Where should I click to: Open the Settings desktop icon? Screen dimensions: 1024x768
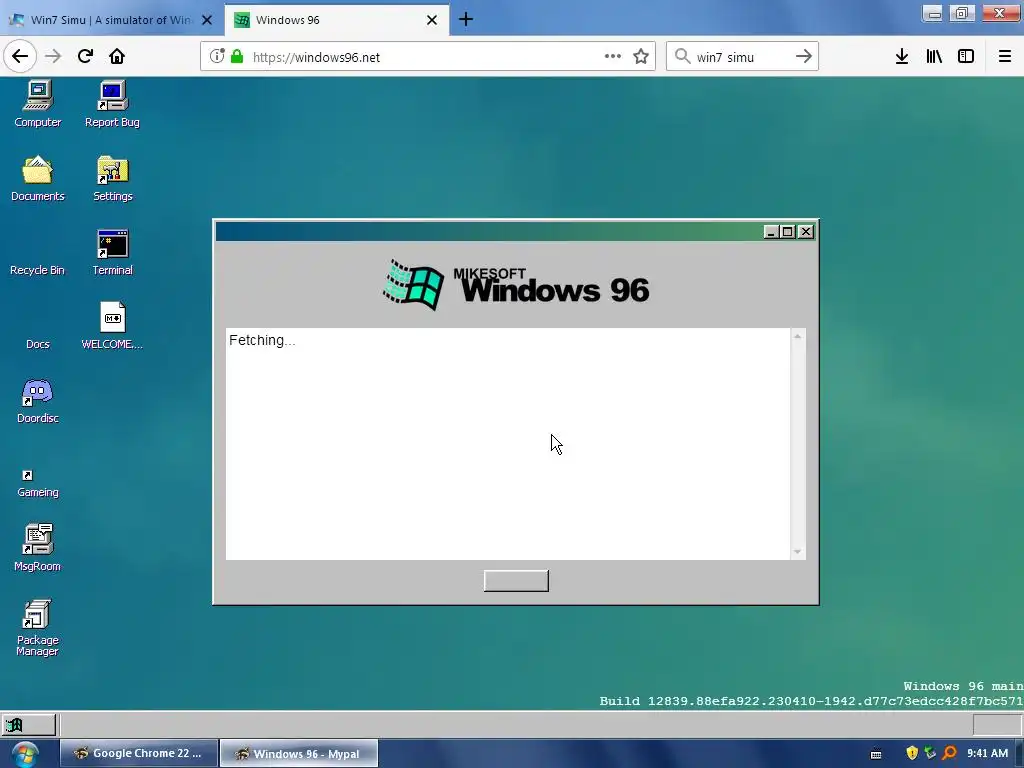coord(112,178)
